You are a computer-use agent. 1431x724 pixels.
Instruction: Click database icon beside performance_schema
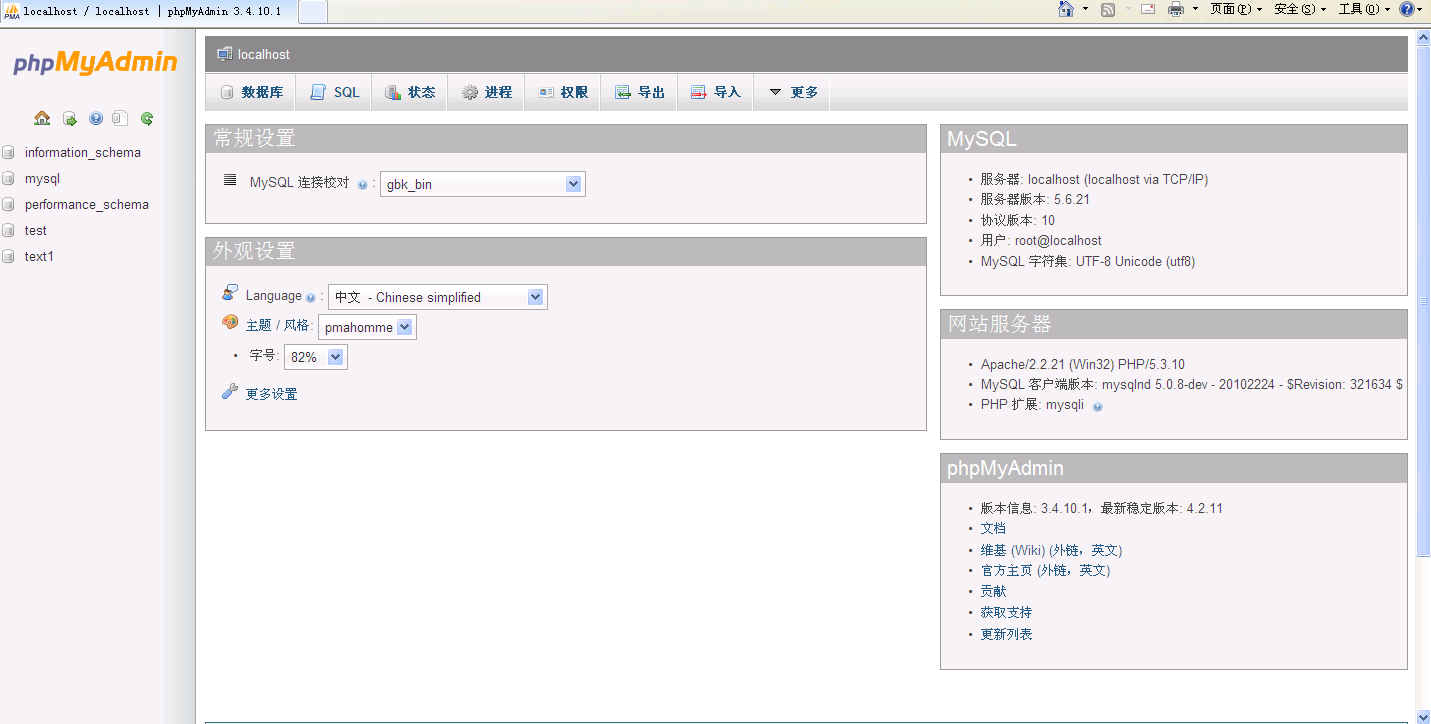pyautogui.click(x=9, y=205)
